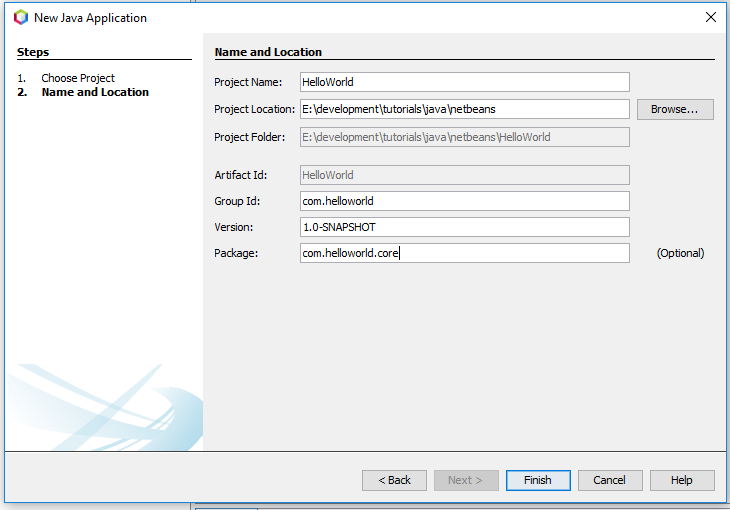Click the 'Project Location:' label

pyautogui.click(x=255, y=109)
